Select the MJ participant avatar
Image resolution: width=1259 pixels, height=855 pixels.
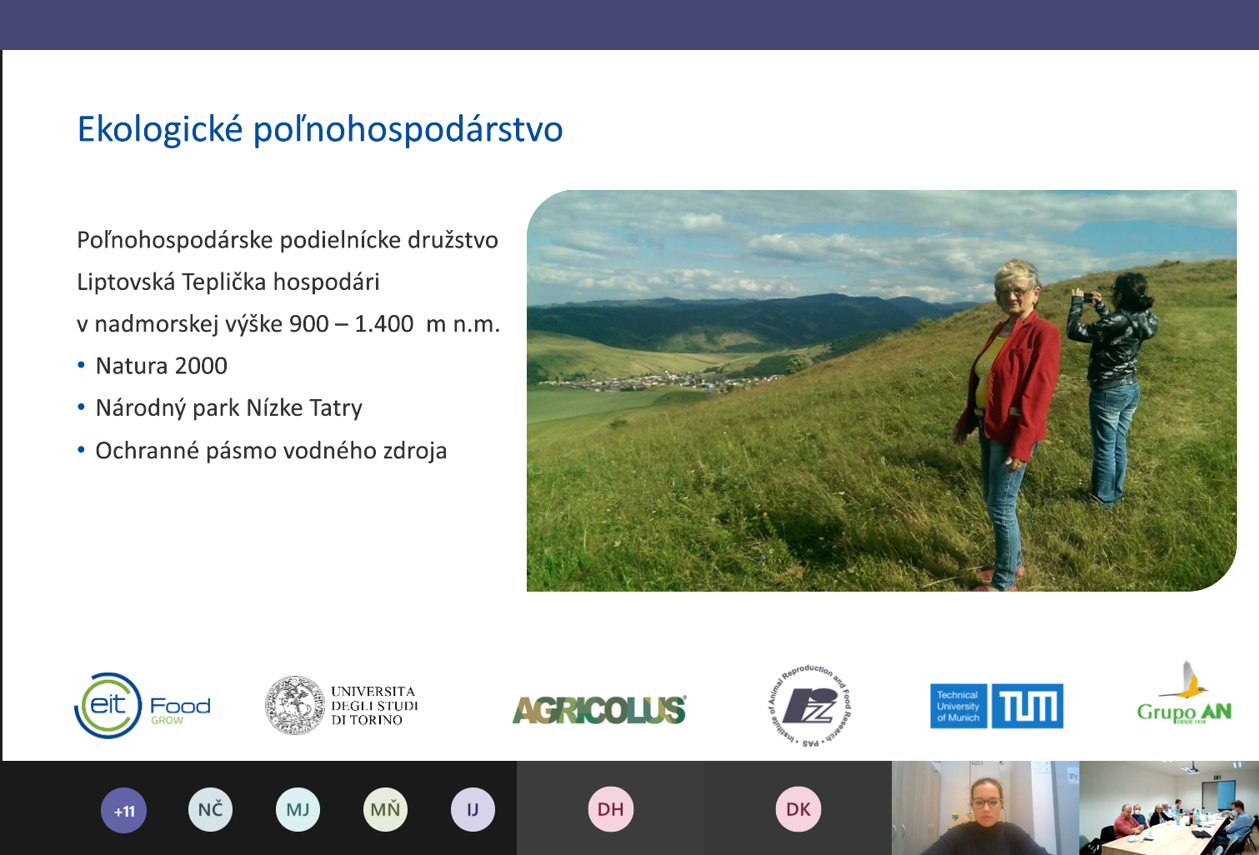298,810
